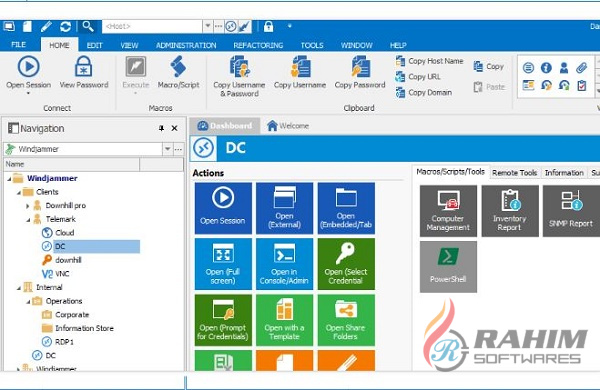This screenshot has width=600, height=390.
Task: Click ellipsis next to Windjammer data source
Action: coord(178,149)
